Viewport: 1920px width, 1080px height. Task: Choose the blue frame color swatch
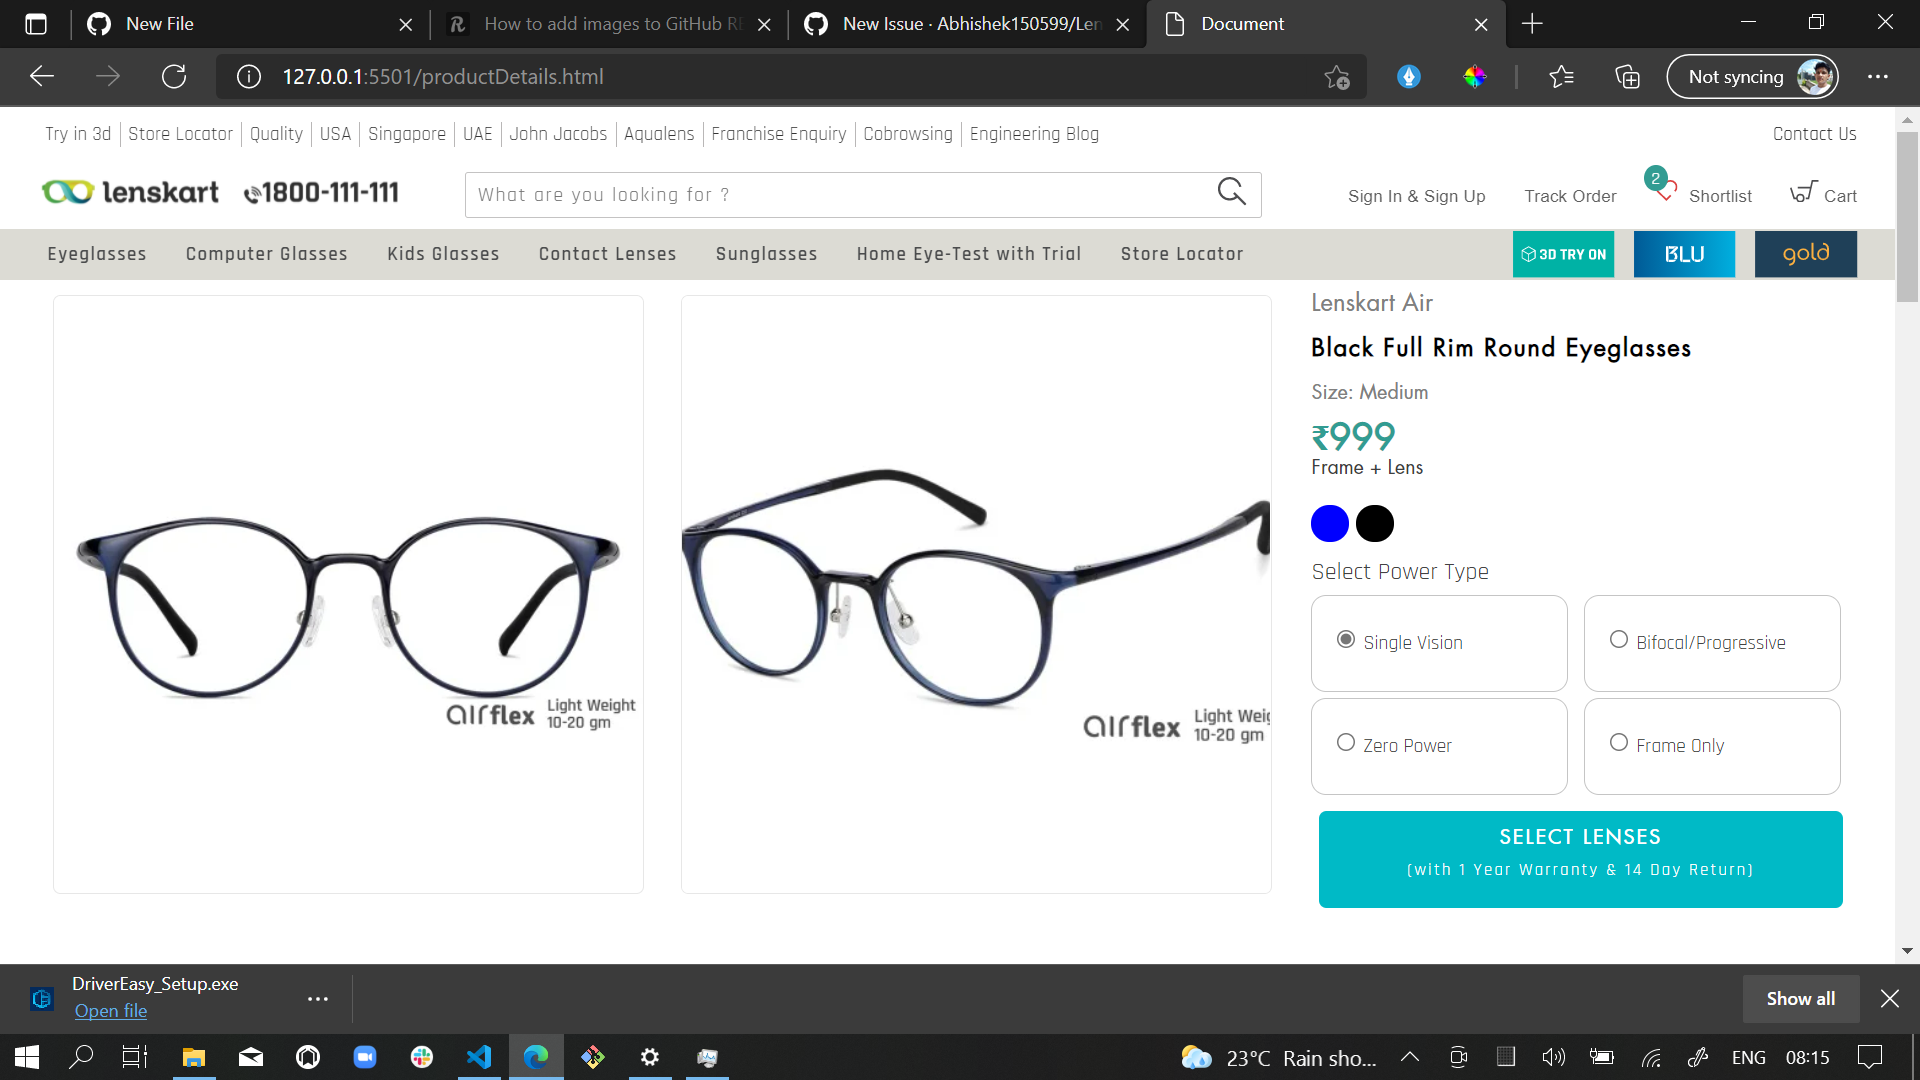[x=1329, y=523]
